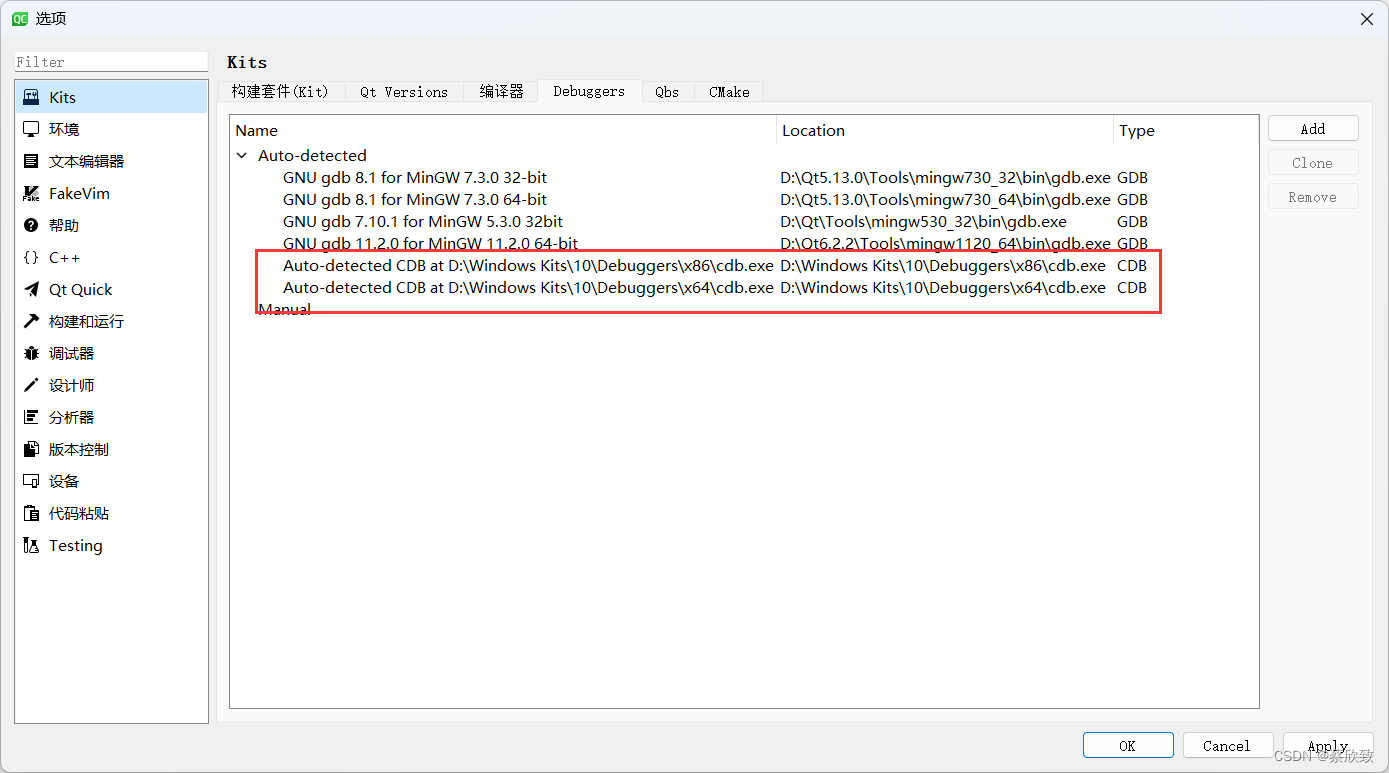
Task: Switch to the CMake tab
Action: (729, 91)
